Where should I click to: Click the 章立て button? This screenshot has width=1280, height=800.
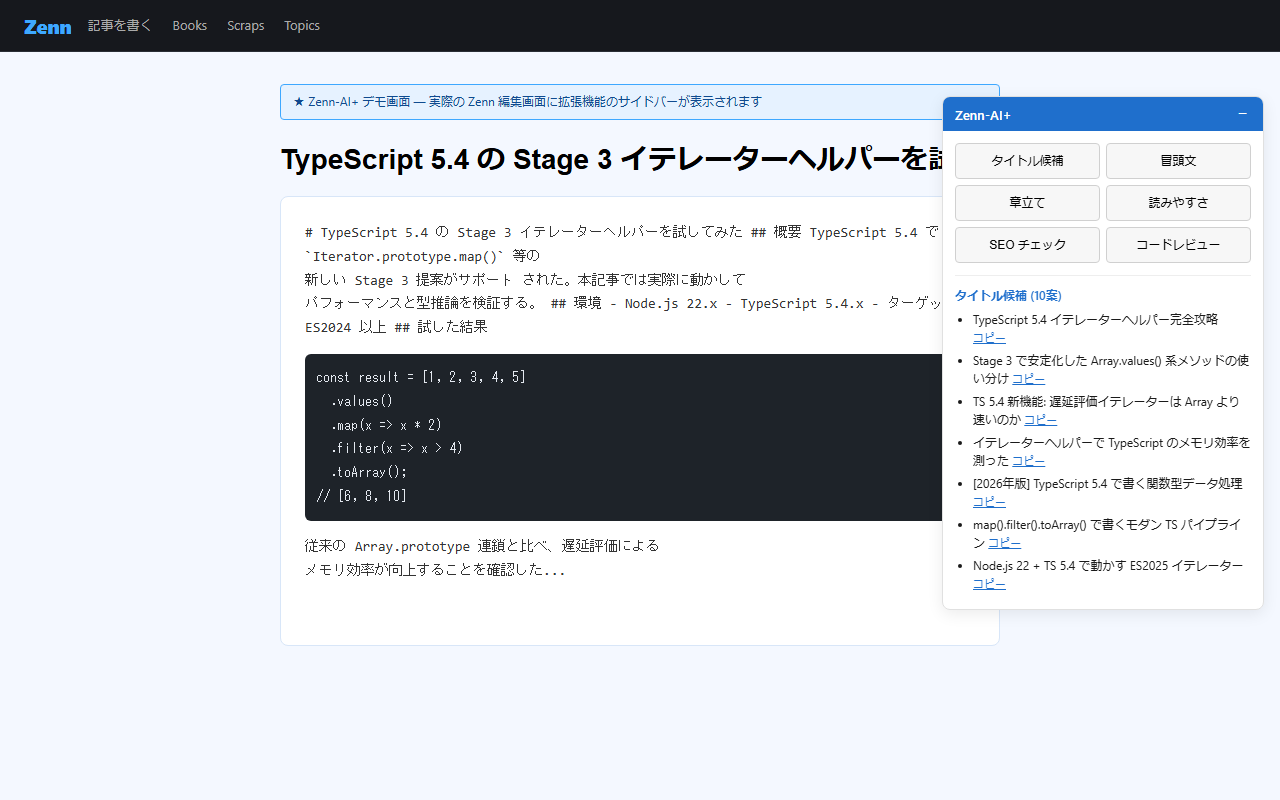coord(1027,203)
